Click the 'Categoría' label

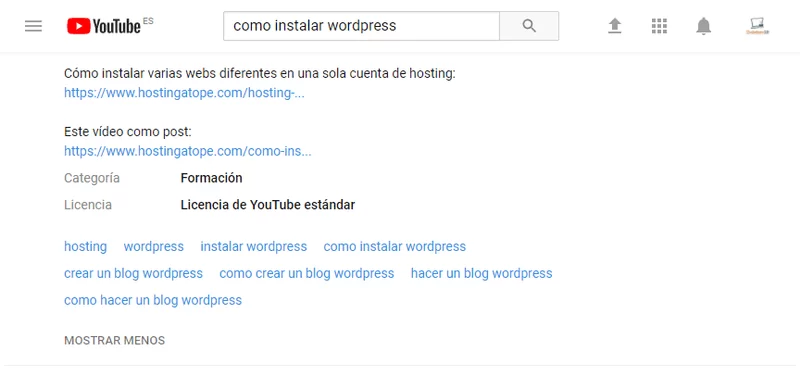(92, 178)
